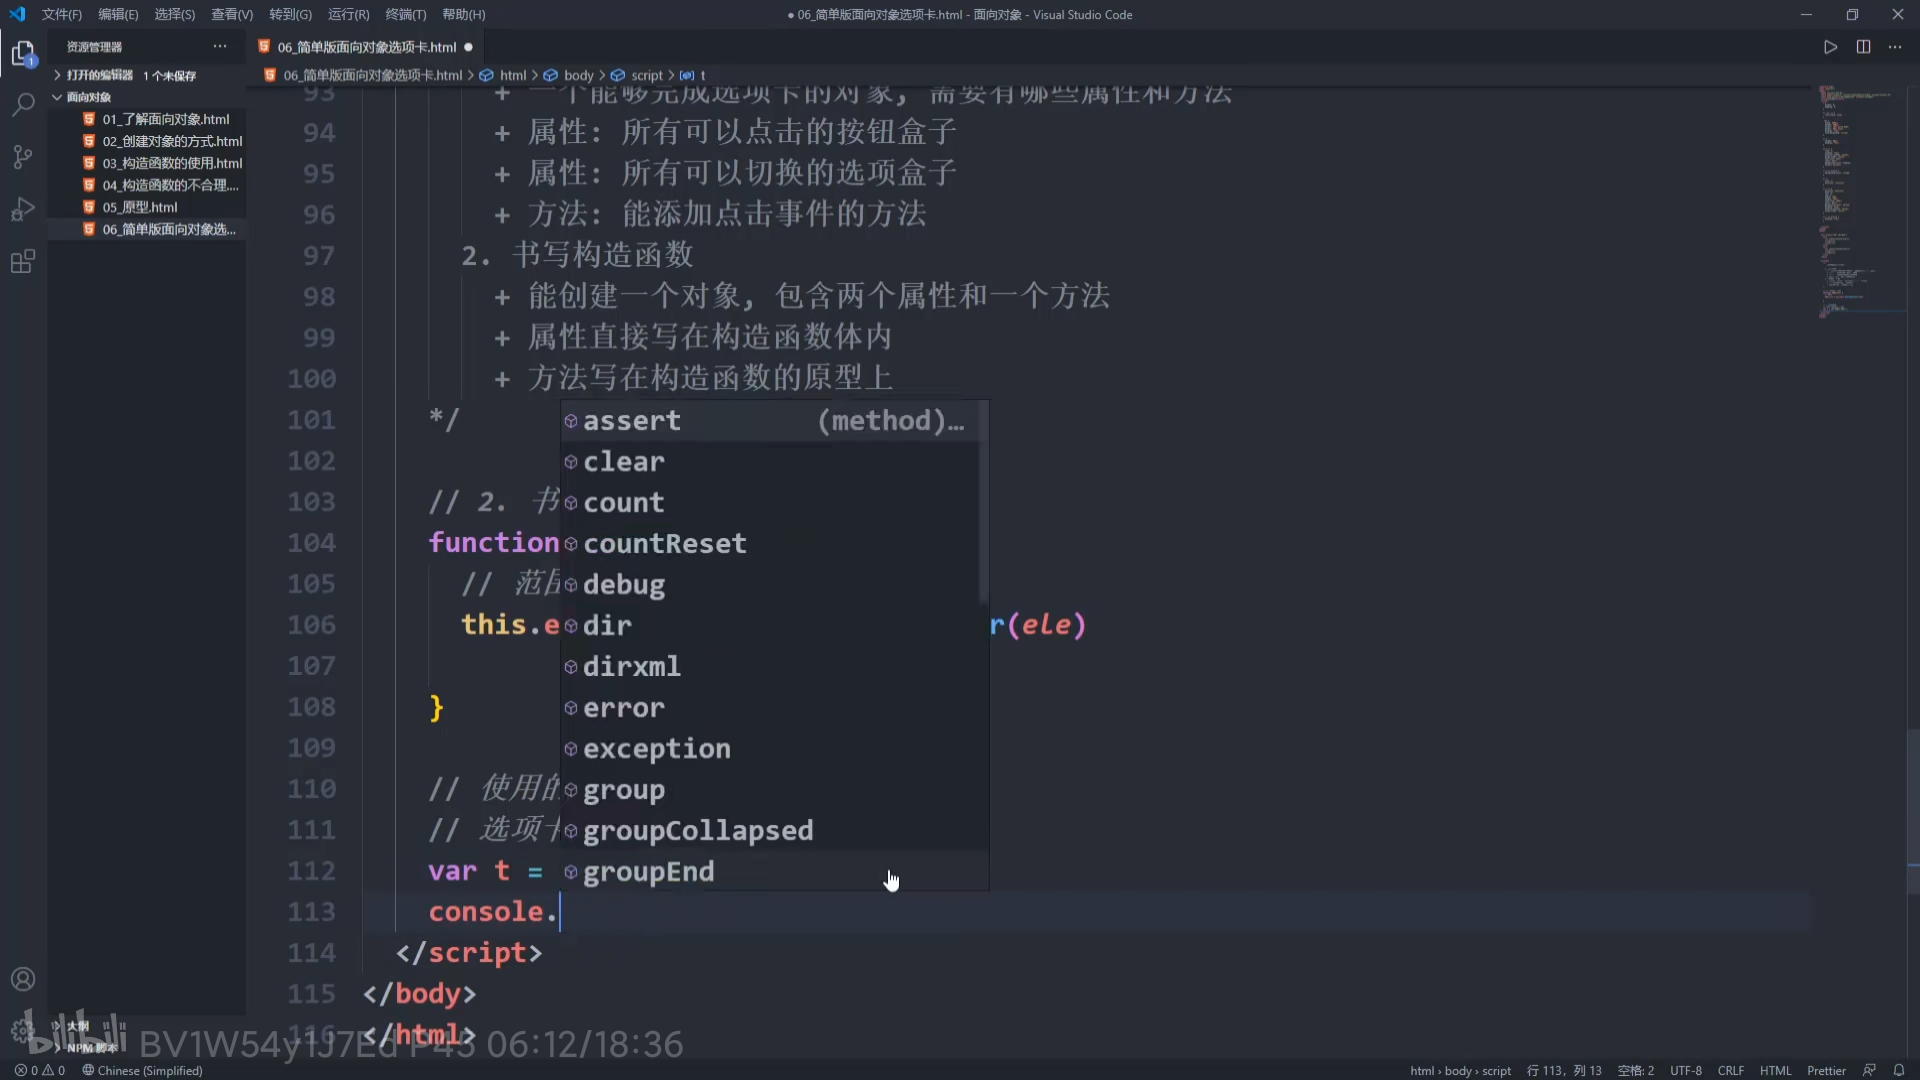Click the Prettier status bar button

click(1826, 1070)
